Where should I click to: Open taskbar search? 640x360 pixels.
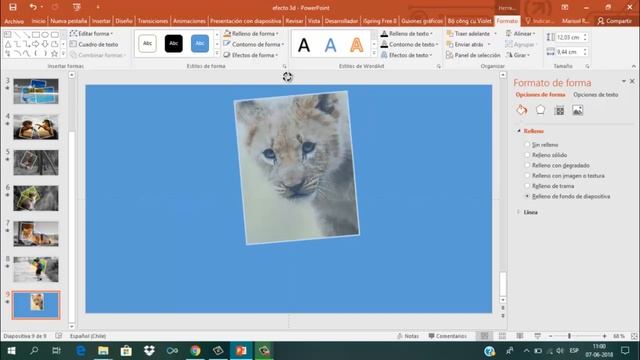34,351
